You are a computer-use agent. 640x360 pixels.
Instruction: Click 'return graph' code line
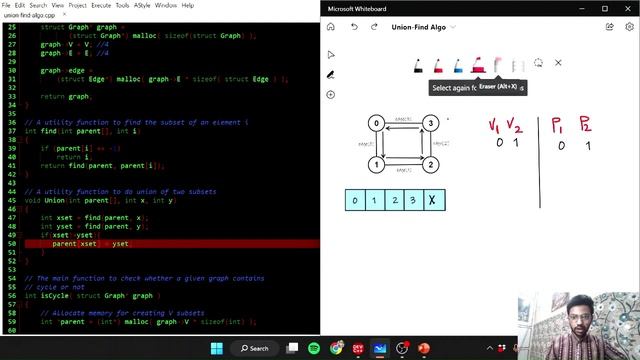pyautogui.click(x=66, y=96)
